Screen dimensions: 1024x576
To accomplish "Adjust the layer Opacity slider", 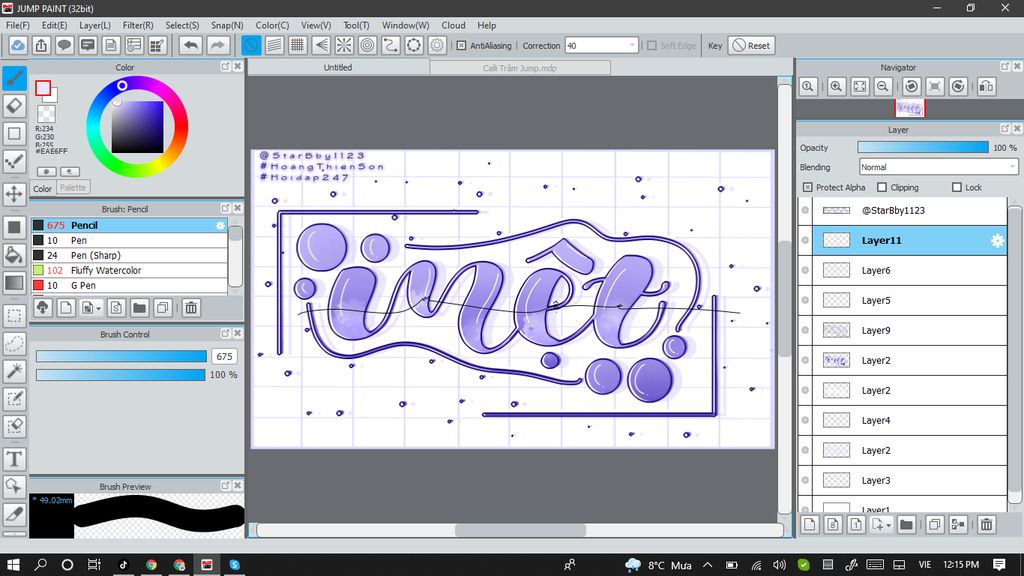I will 923,148.
